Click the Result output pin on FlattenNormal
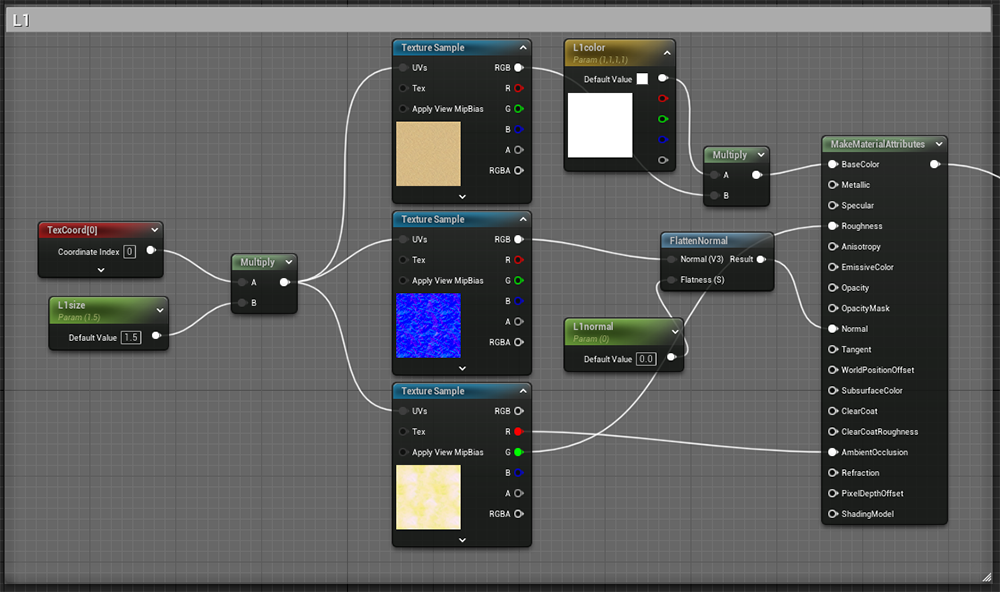 point(762,260)
